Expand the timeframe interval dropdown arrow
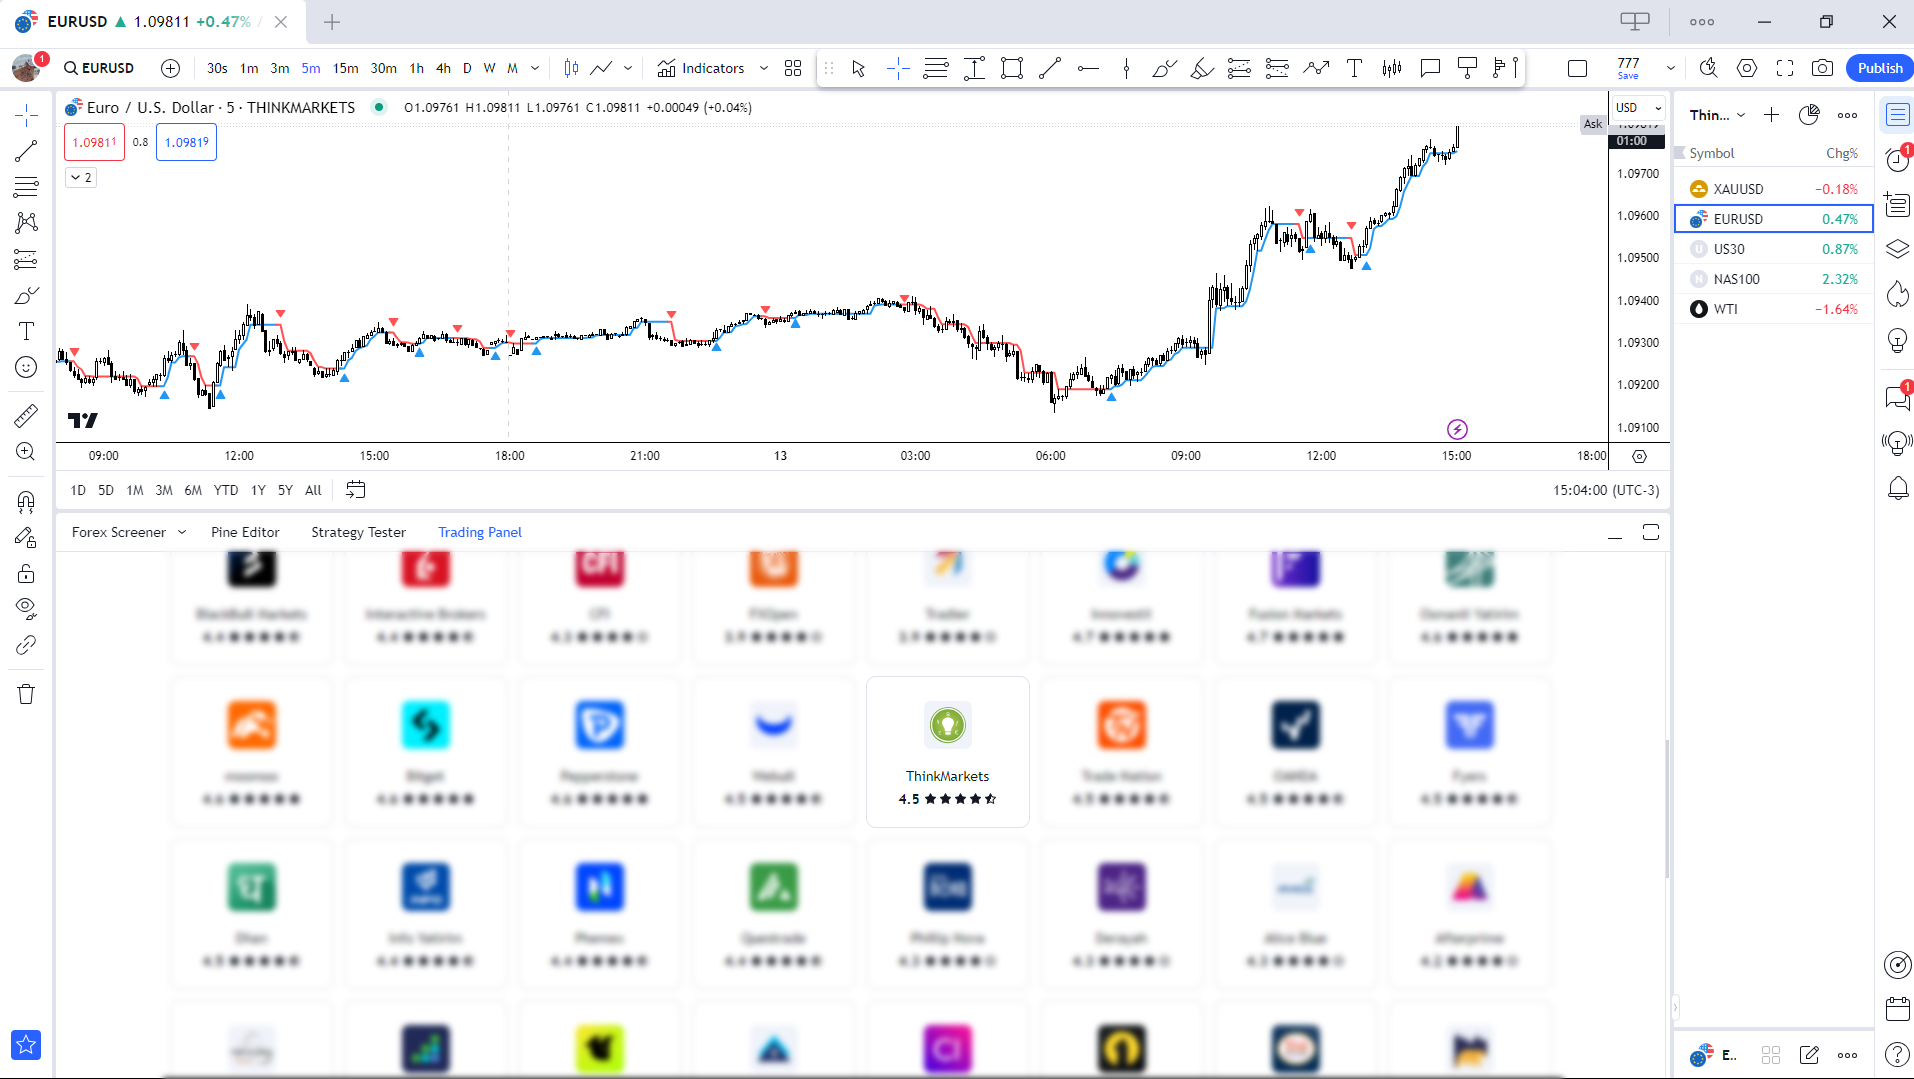Image resolution: width=1914 pixels, height=1079 pixels. (535, 68)
